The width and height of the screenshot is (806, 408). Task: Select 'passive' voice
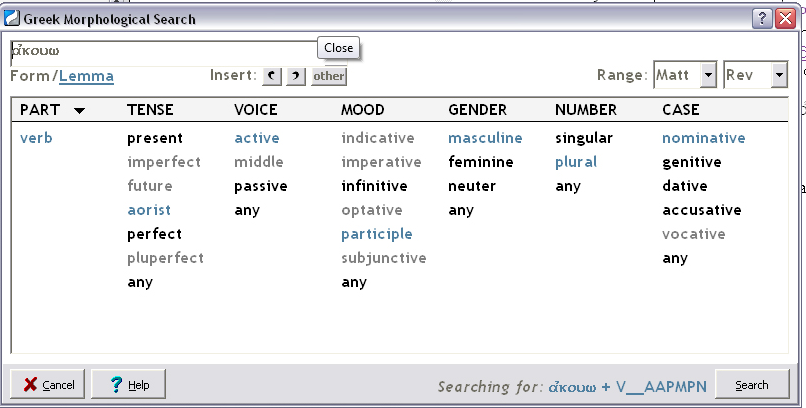tap(261, 187)
